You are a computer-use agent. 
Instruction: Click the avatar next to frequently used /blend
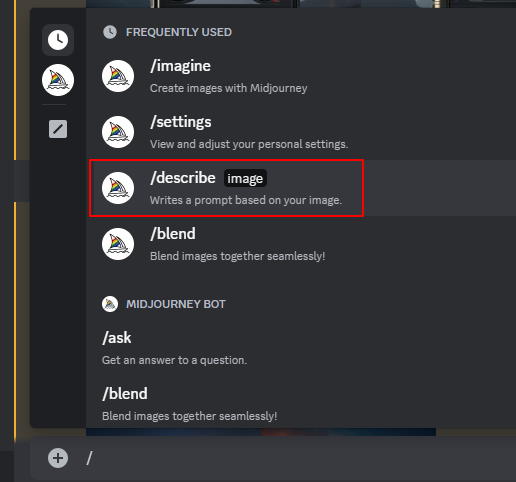(118, 244)
